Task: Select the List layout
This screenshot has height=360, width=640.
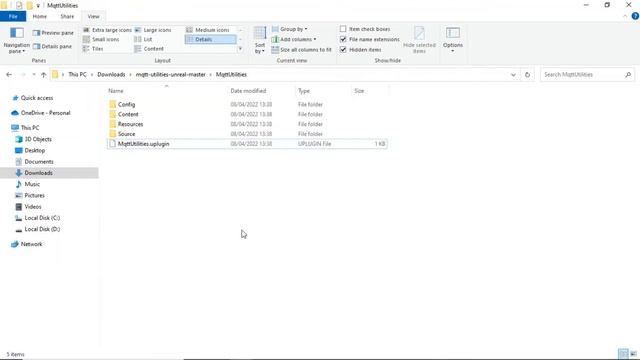Action: click(143, 40)
